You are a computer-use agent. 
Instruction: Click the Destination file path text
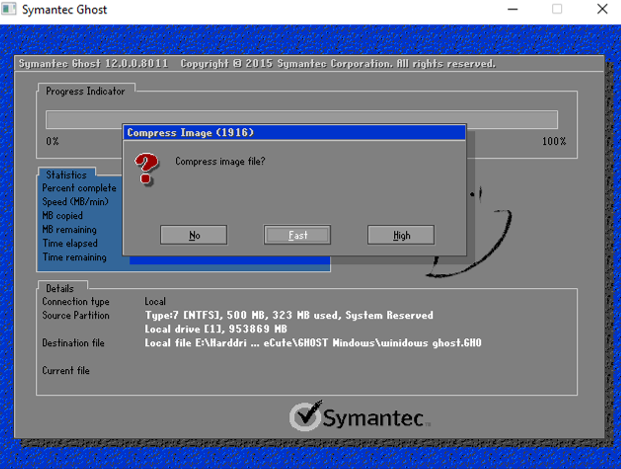pos(312,343)
